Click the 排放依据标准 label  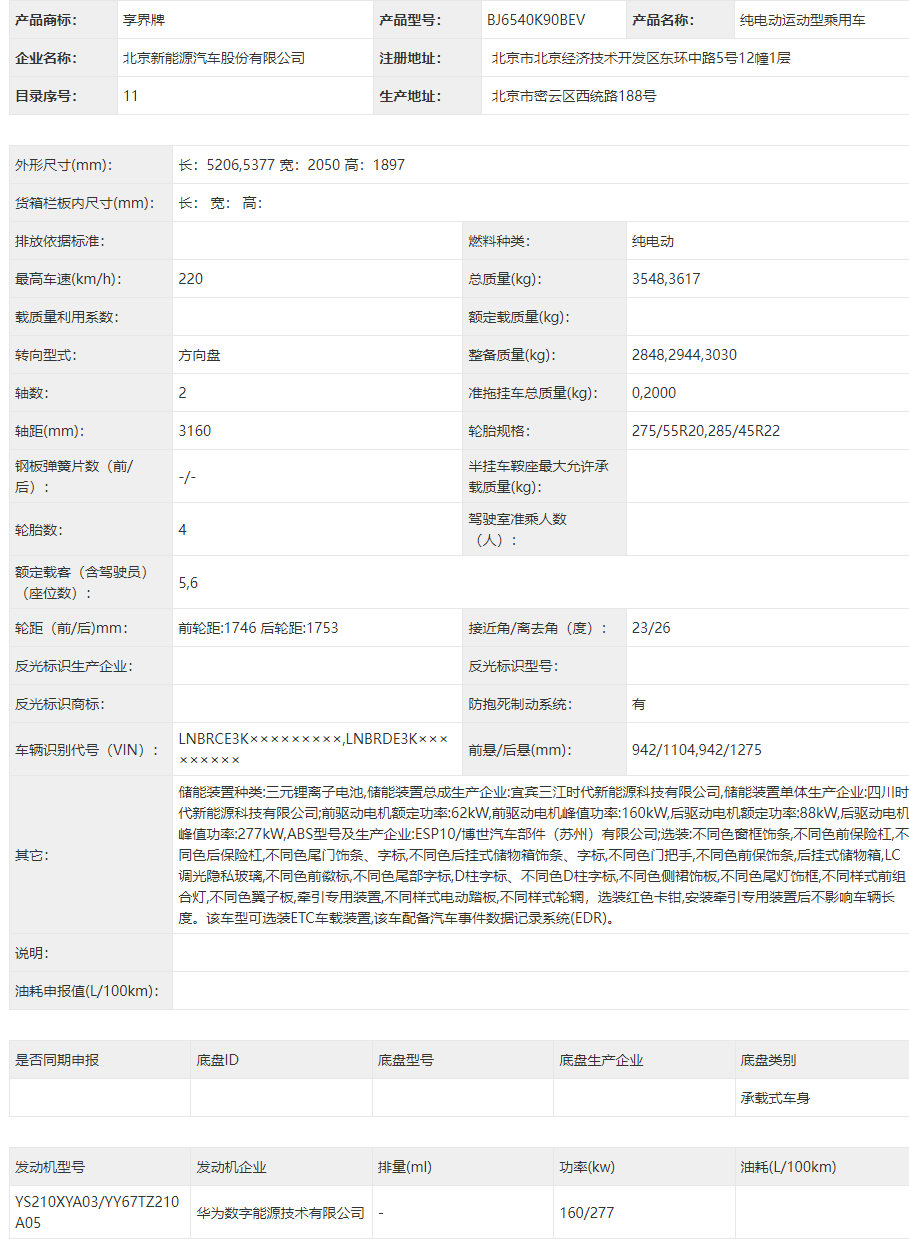point(60,241)
